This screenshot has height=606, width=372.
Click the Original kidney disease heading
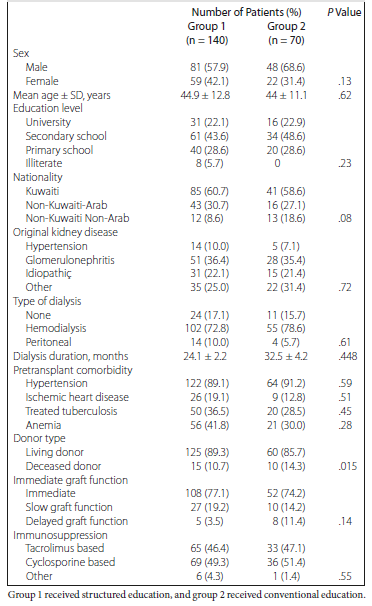coord(65,232)
